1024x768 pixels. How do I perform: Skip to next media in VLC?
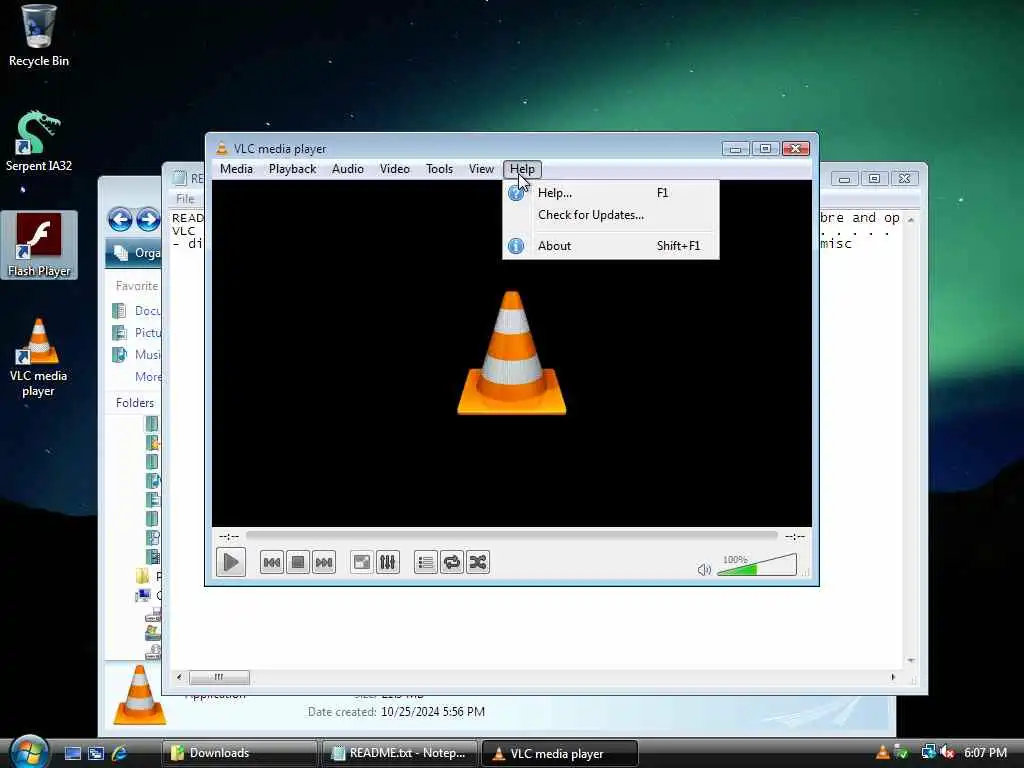(324, 562)
